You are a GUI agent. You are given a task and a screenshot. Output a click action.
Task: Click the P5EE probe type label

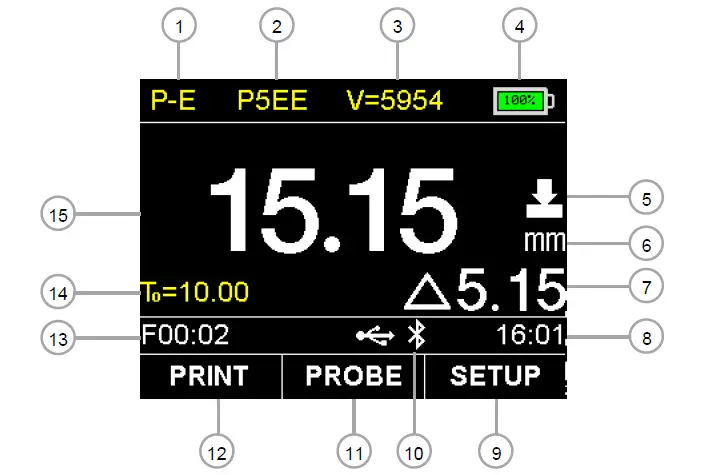tap(273, 100)
